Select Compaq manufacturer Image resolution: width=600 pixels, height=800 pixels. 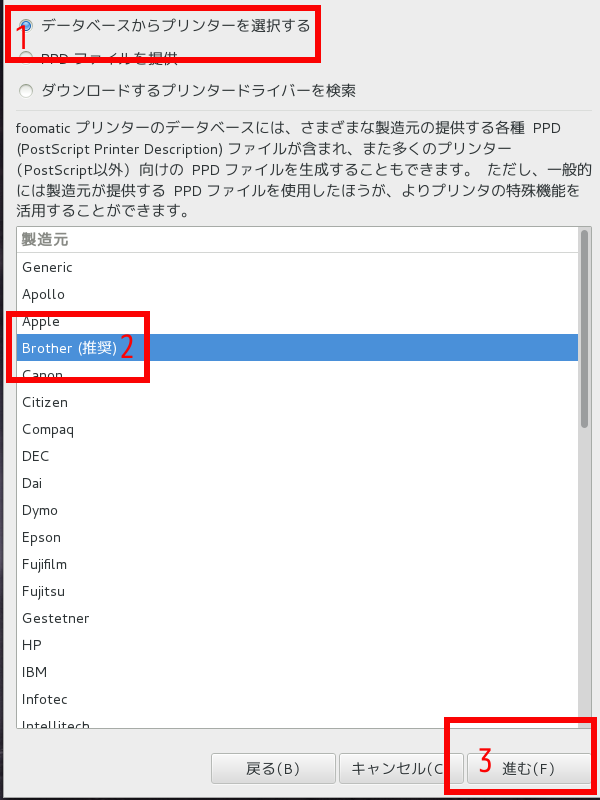tap(48, 429)
